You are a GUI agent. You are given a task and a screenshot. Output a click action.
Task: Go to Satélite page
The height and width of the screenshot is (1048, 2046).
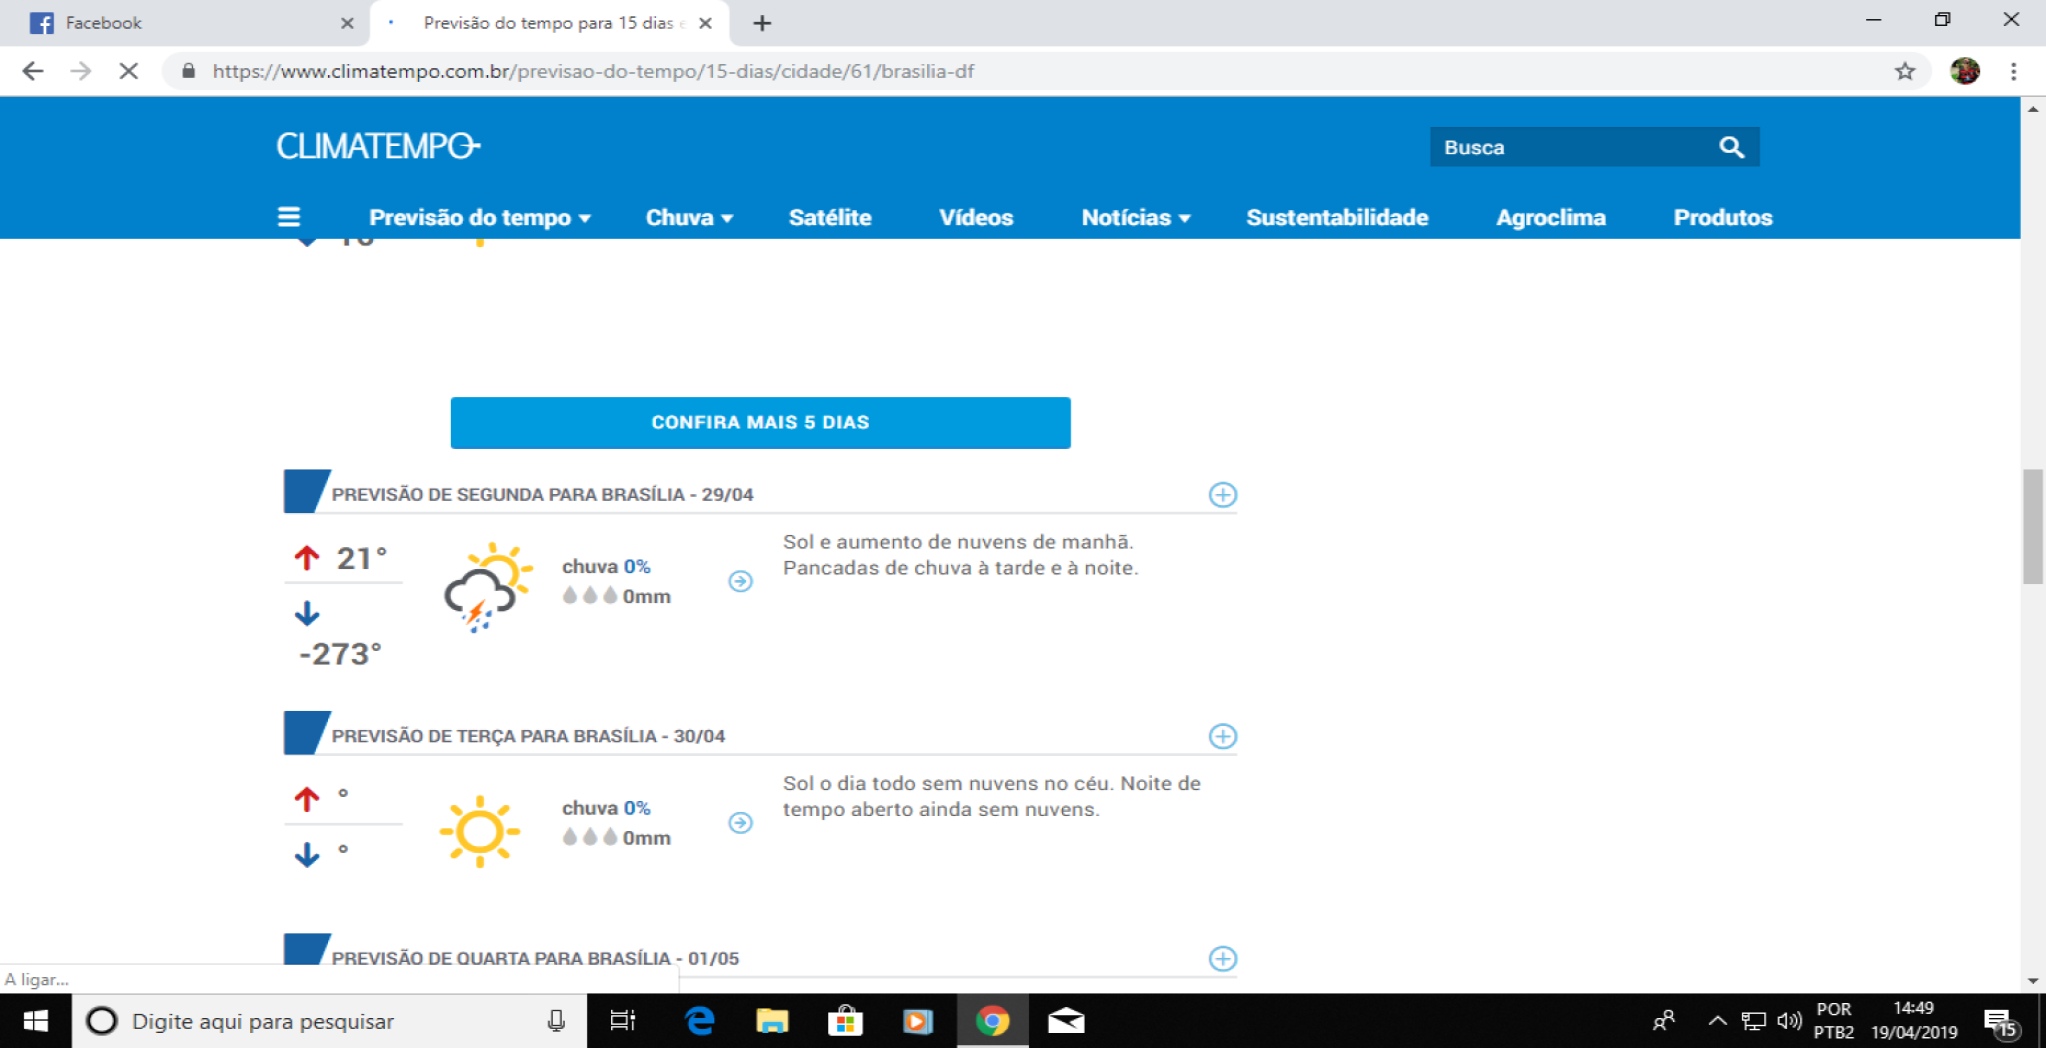830,217
